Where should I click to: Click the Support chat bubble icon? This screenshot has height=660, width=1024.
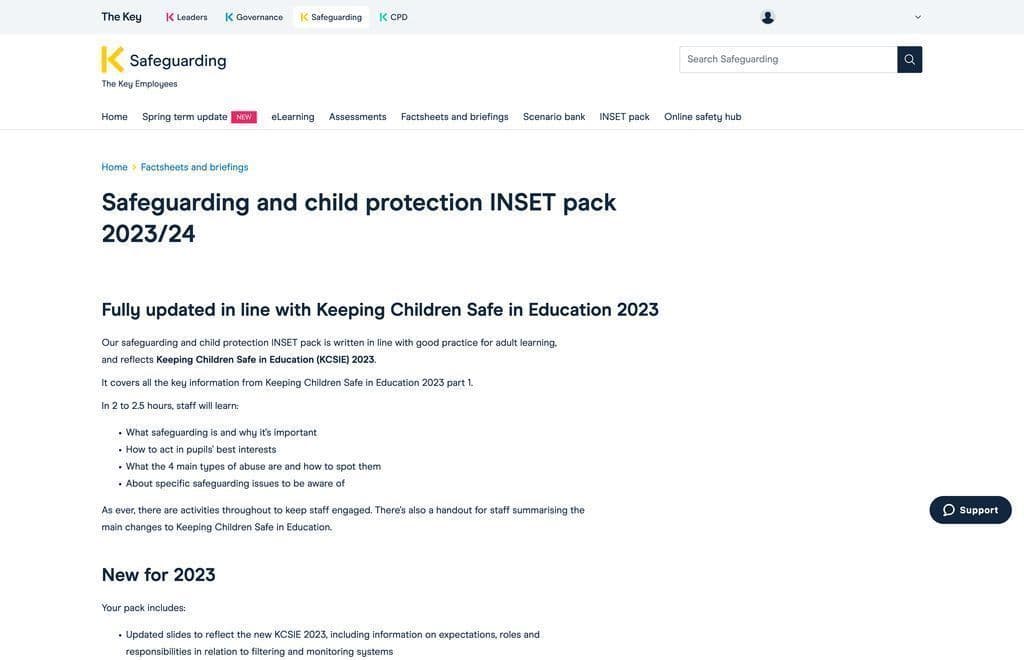pos(949,510)
